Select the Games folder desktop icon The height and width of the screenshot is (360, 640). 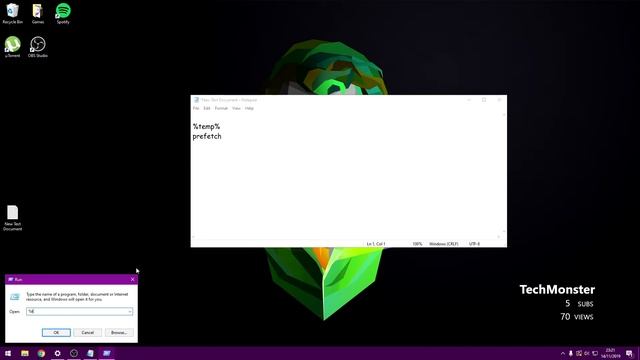[38, 13]
